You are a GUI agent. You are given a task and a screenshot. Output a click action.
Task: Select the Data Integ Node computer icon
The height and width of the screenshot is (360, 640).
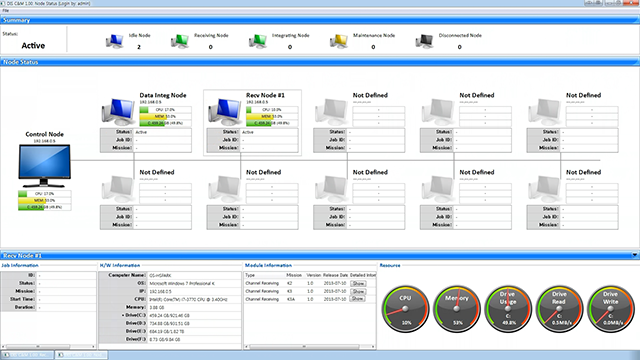(118, 111)
